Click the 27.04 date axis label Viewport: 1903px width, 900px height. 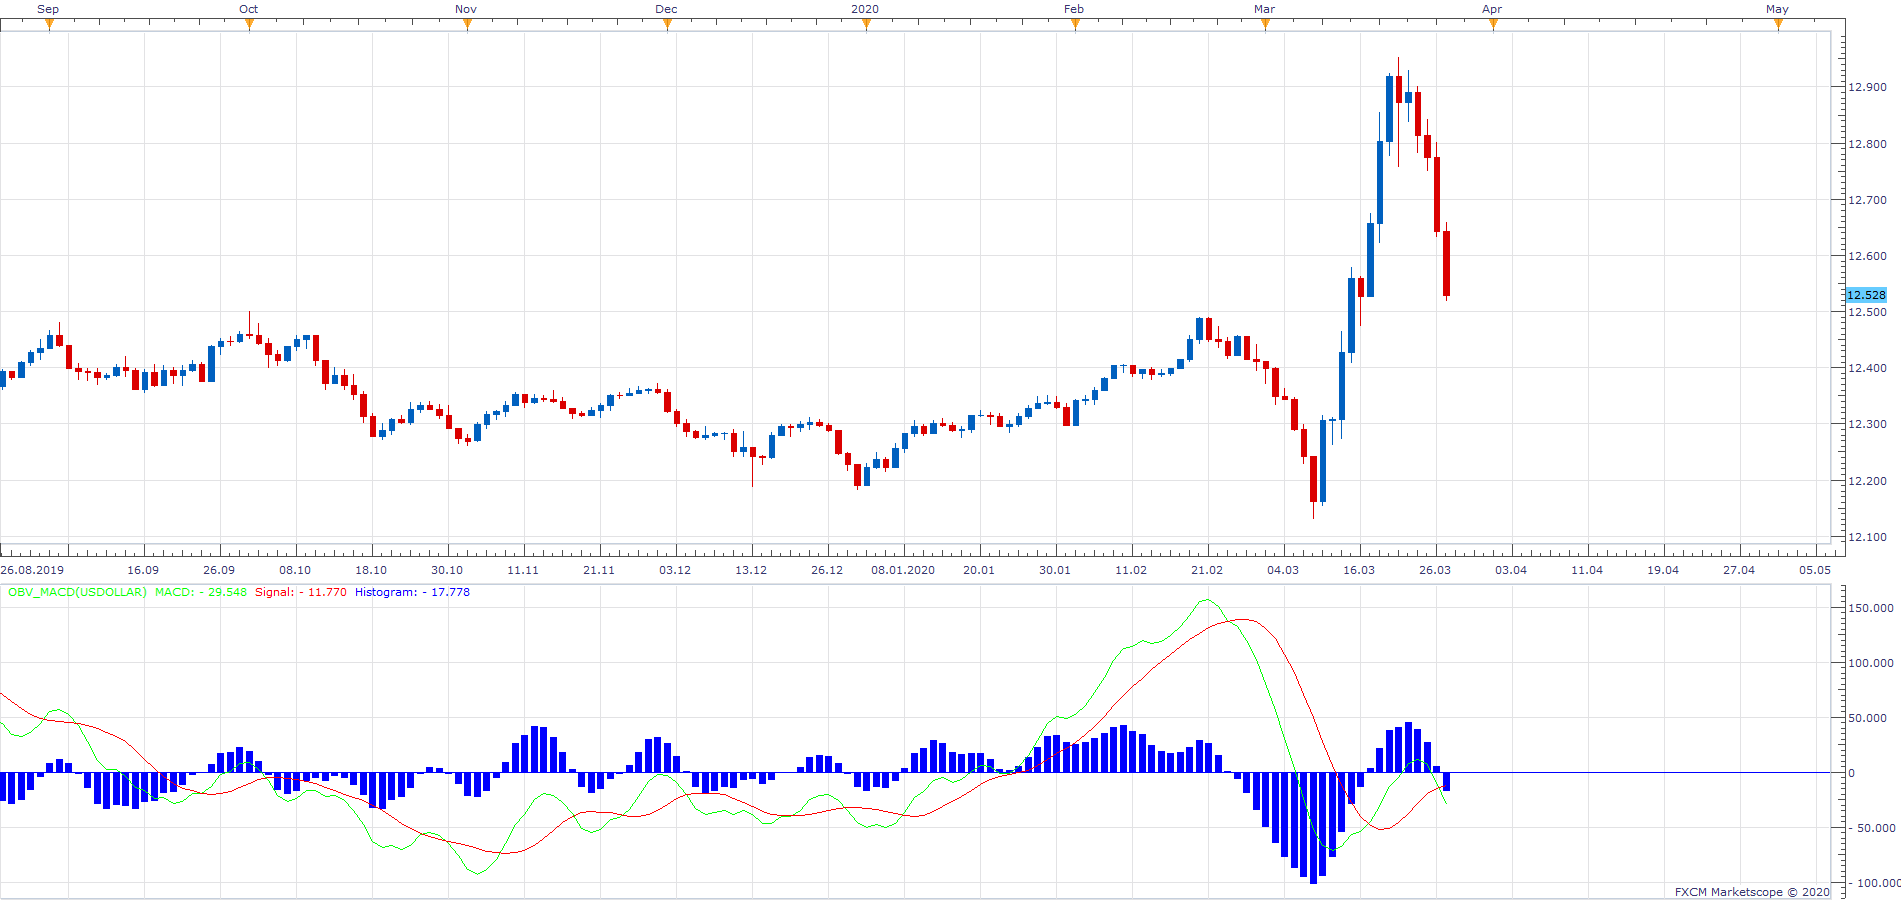point(1739,570)
